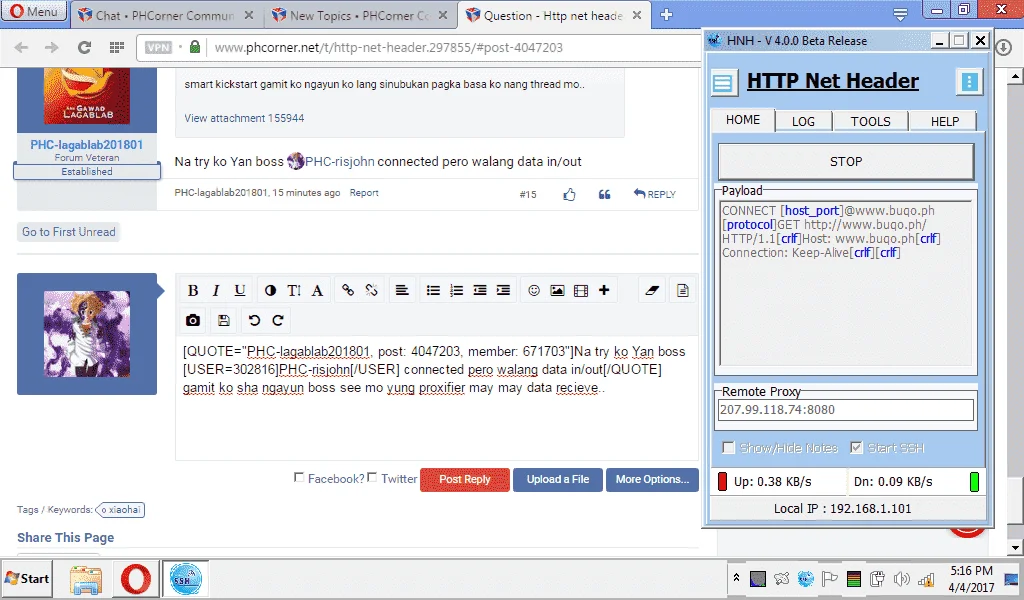Switch to the LOG tab in HNH
The height and width of the screenshot is (600, 1024).
803,121
